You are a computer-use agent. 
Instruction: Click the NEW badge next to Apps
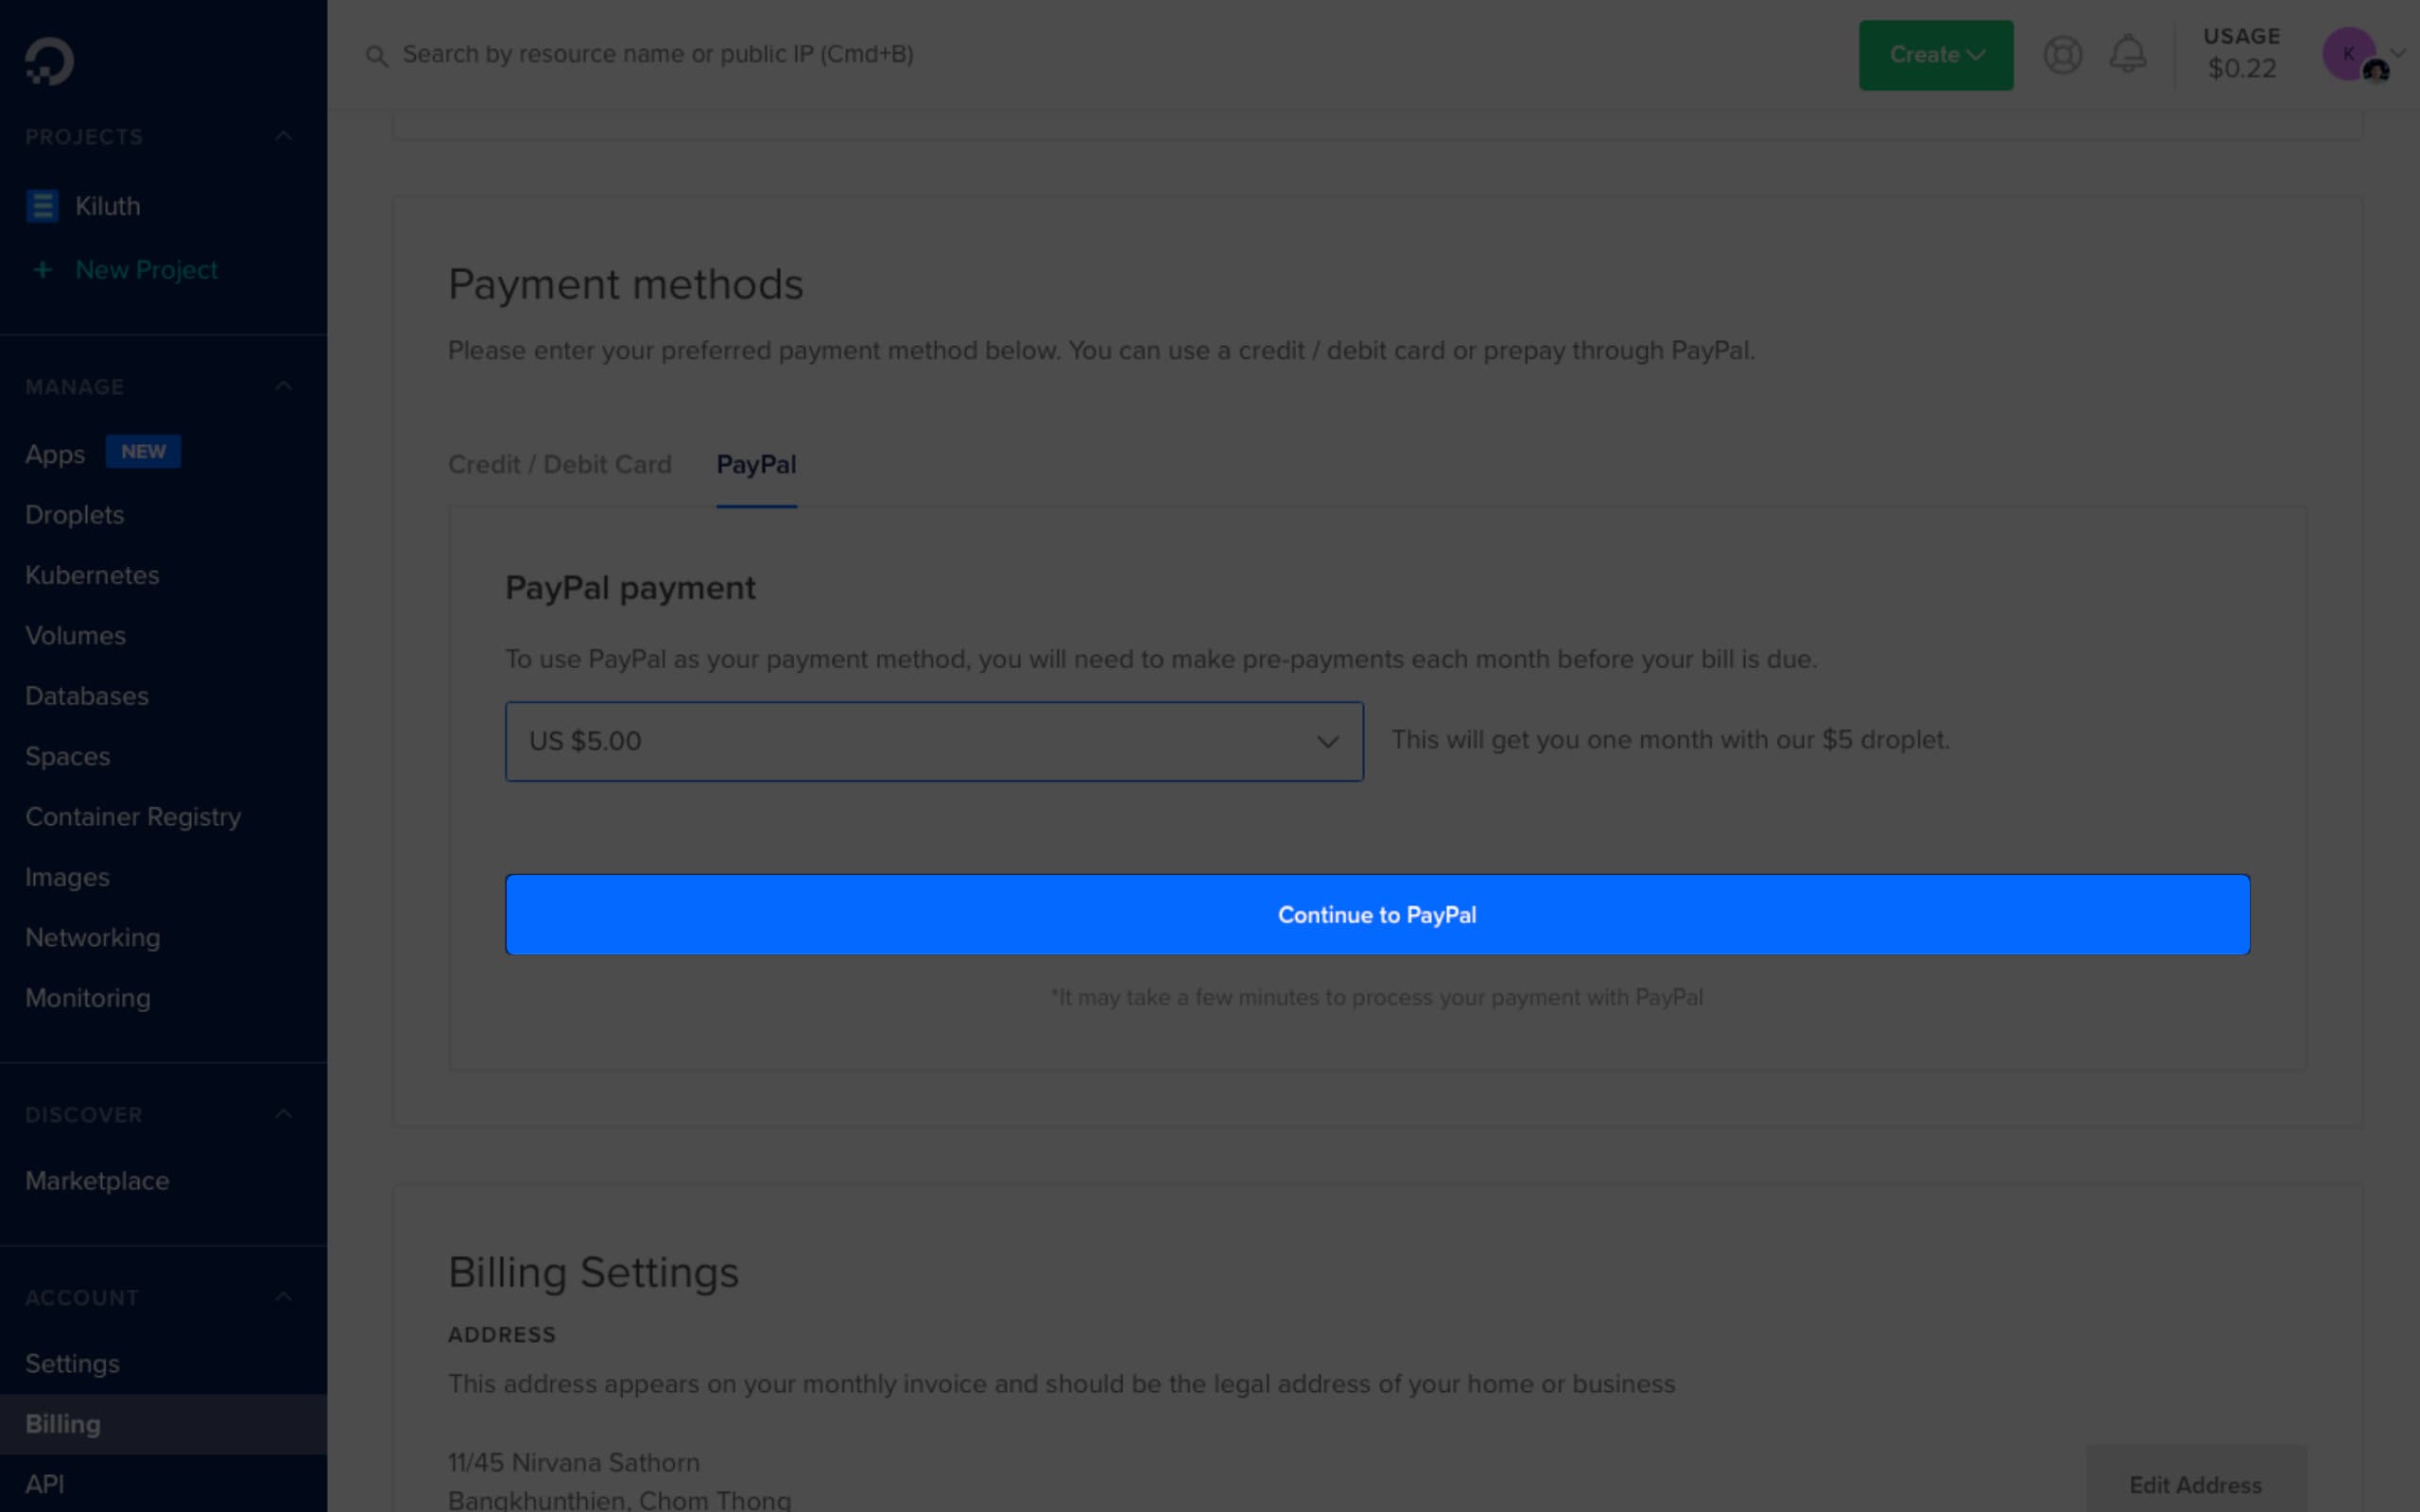143,452
